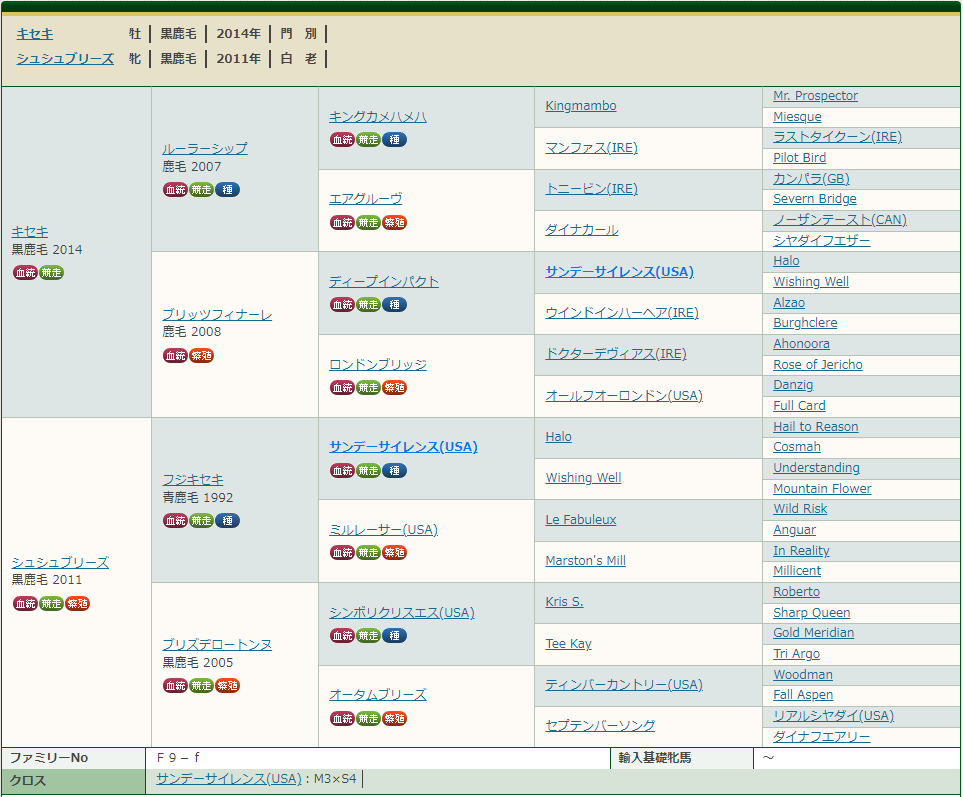Open the ダイナカール link

(x=582, y=230)
